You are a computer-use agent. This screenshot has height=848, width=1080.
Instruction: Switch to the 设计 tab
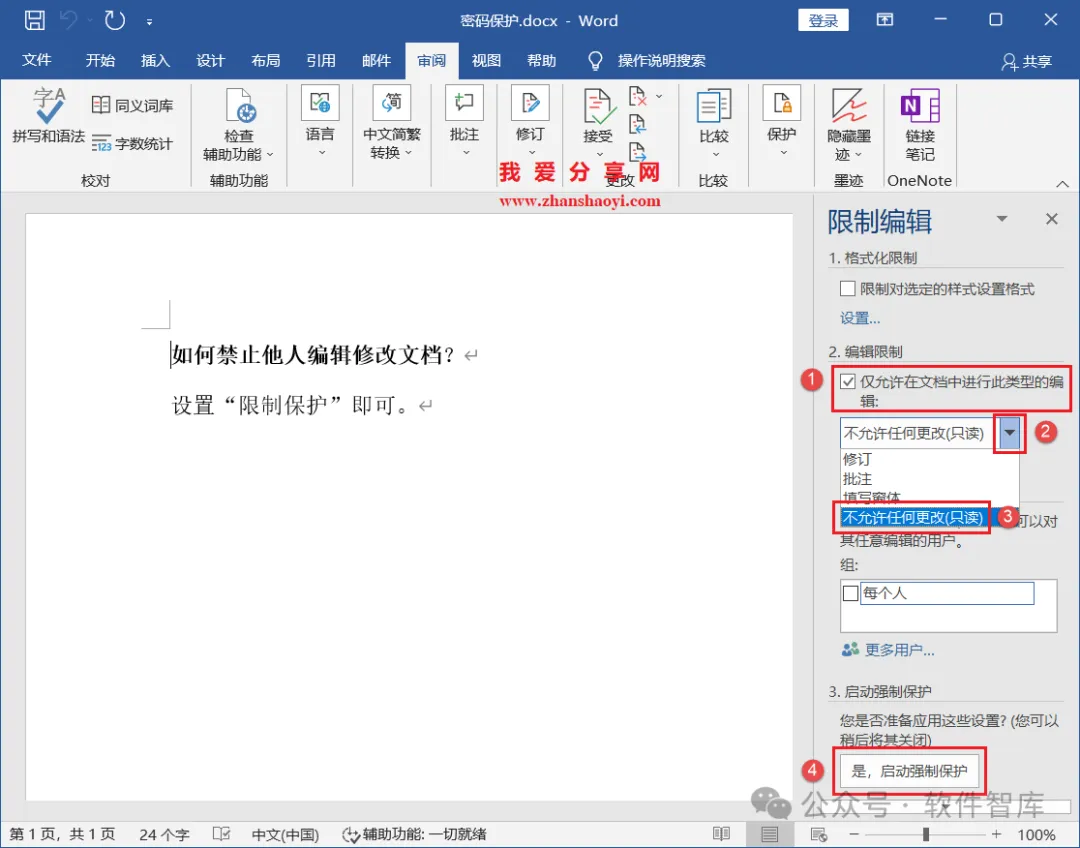(x=210, y=60)
